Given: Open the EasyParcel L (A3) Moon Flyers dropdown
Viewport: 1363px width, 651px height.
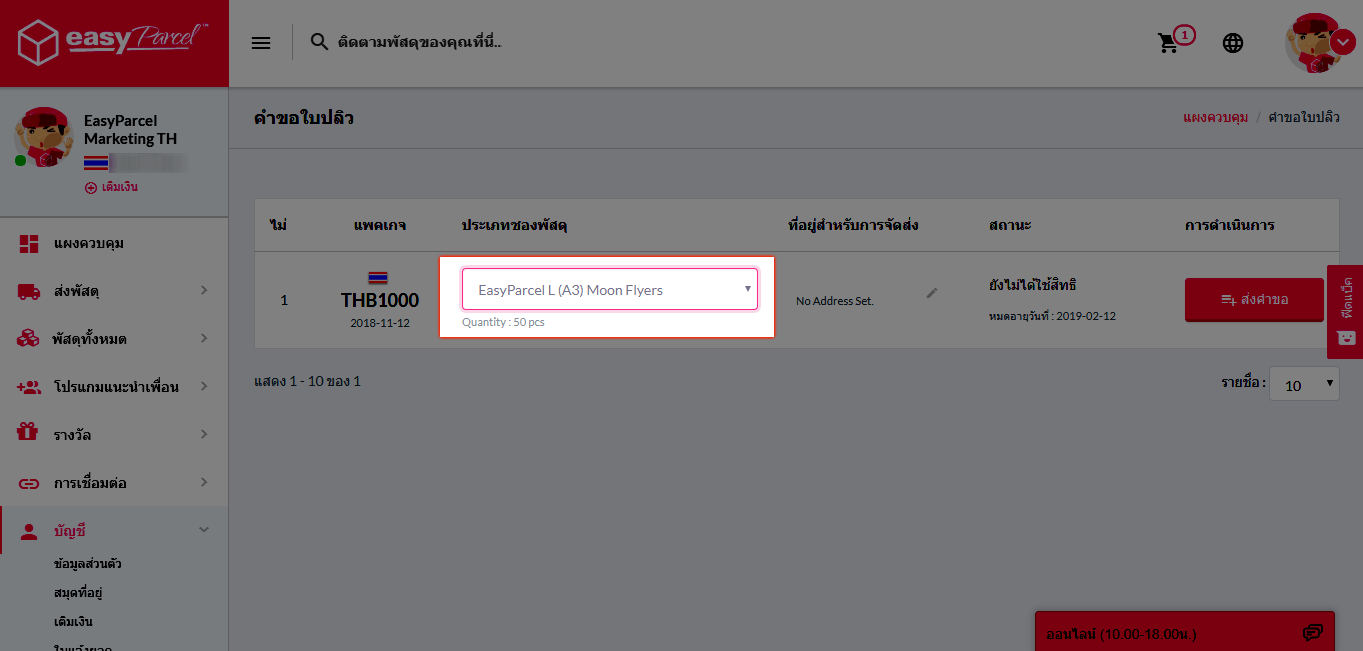Looking at the screenshot, I should (609, 289).
